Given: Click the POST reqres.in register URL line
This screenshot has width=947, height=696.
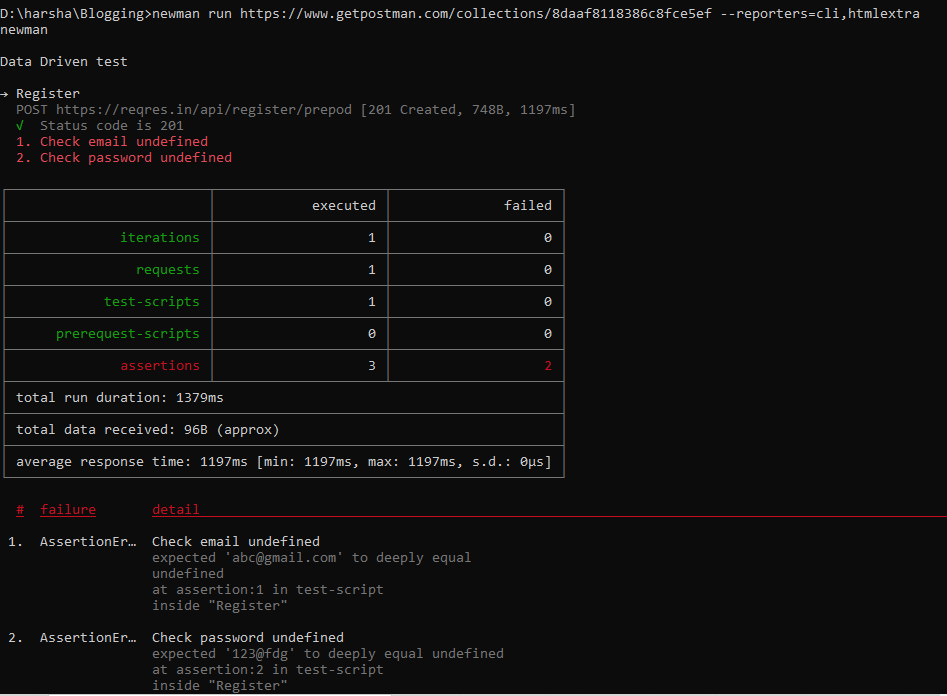Looking at the screenshot, I should point(295,109).
